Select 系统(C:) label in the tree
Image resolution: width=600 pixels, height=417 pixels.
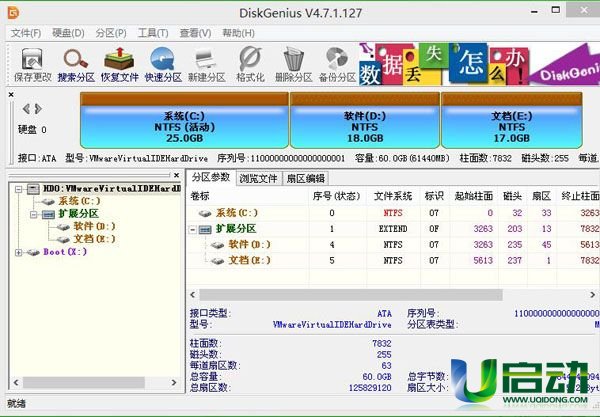coord(79,201)
